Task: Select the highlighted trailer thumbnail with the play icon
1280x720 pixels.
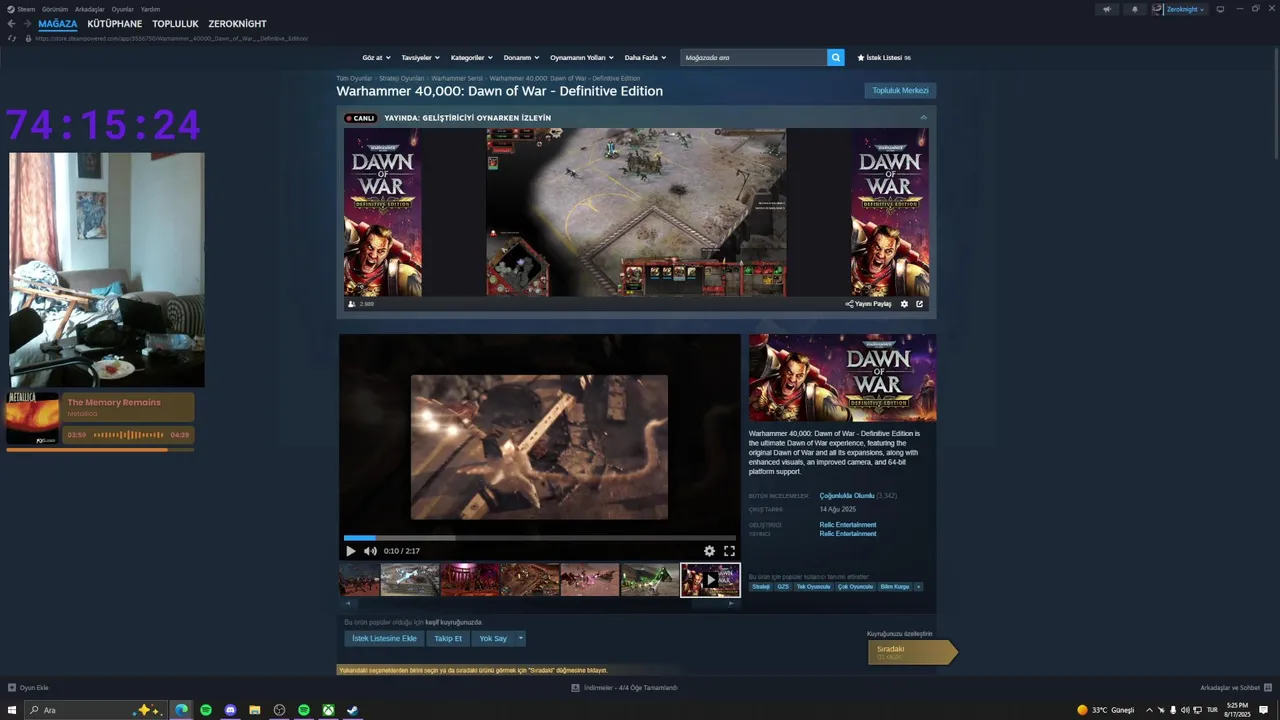Action: pos(710,580)
